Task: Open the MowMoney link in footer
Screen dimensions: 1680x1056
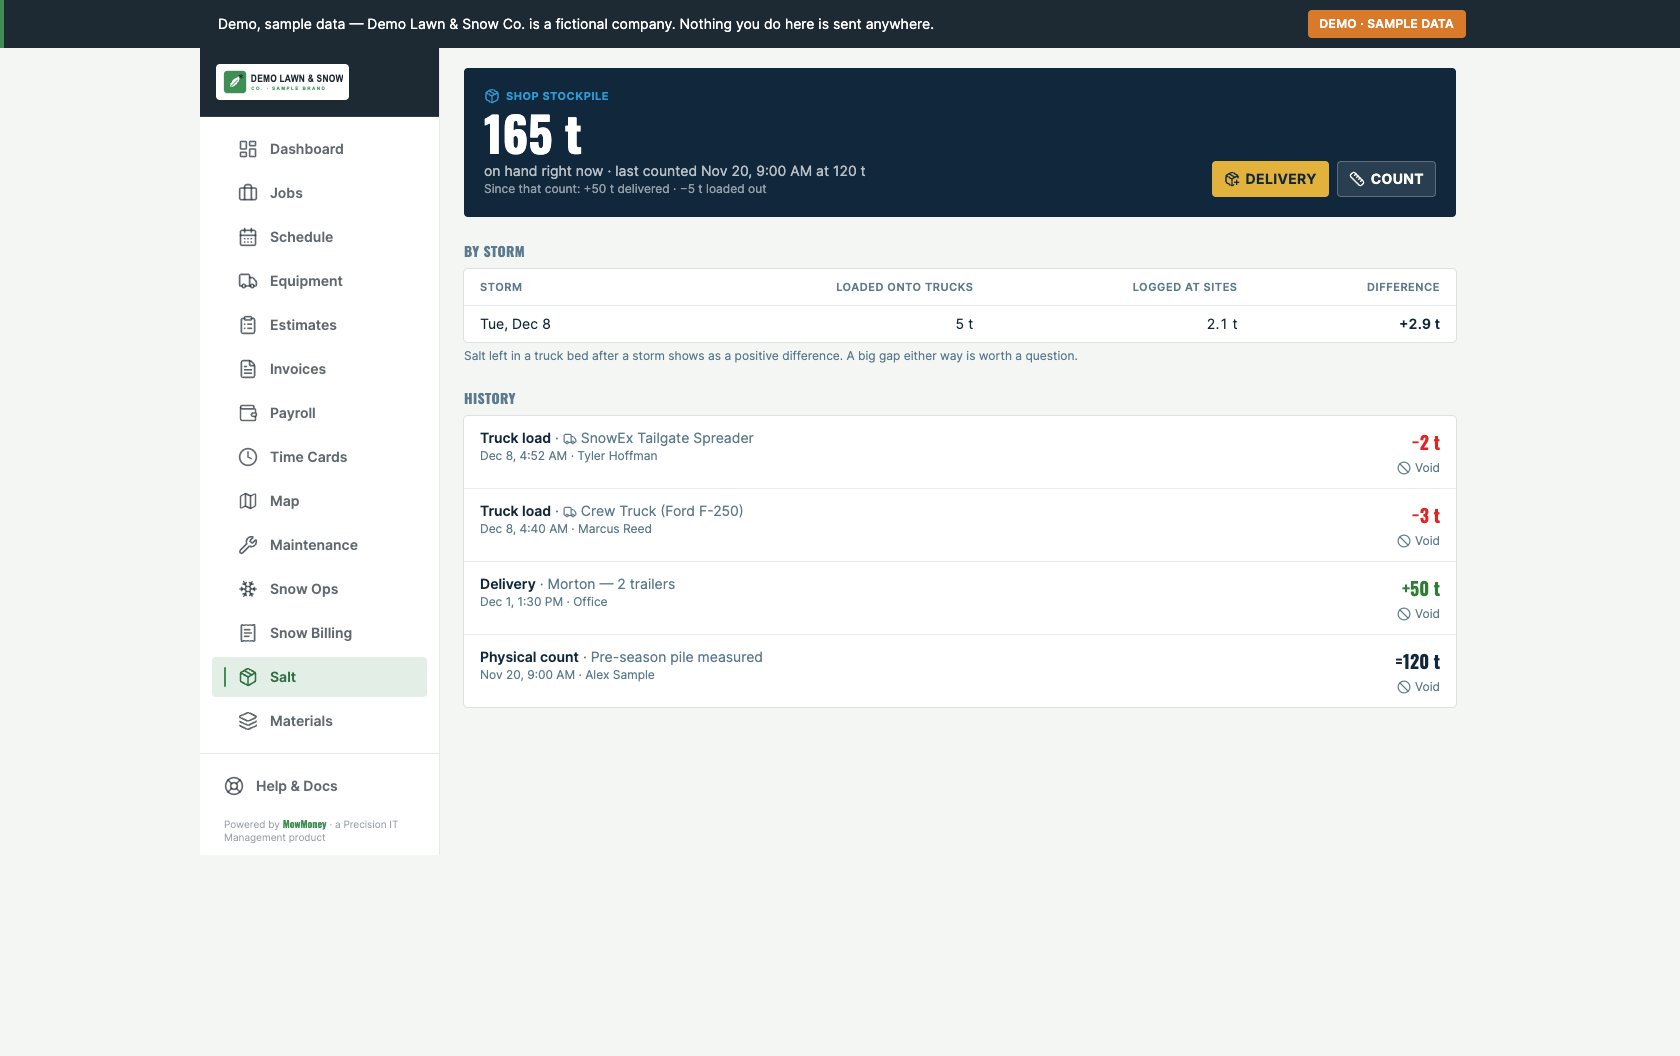Action: click(x=304, y=825)
